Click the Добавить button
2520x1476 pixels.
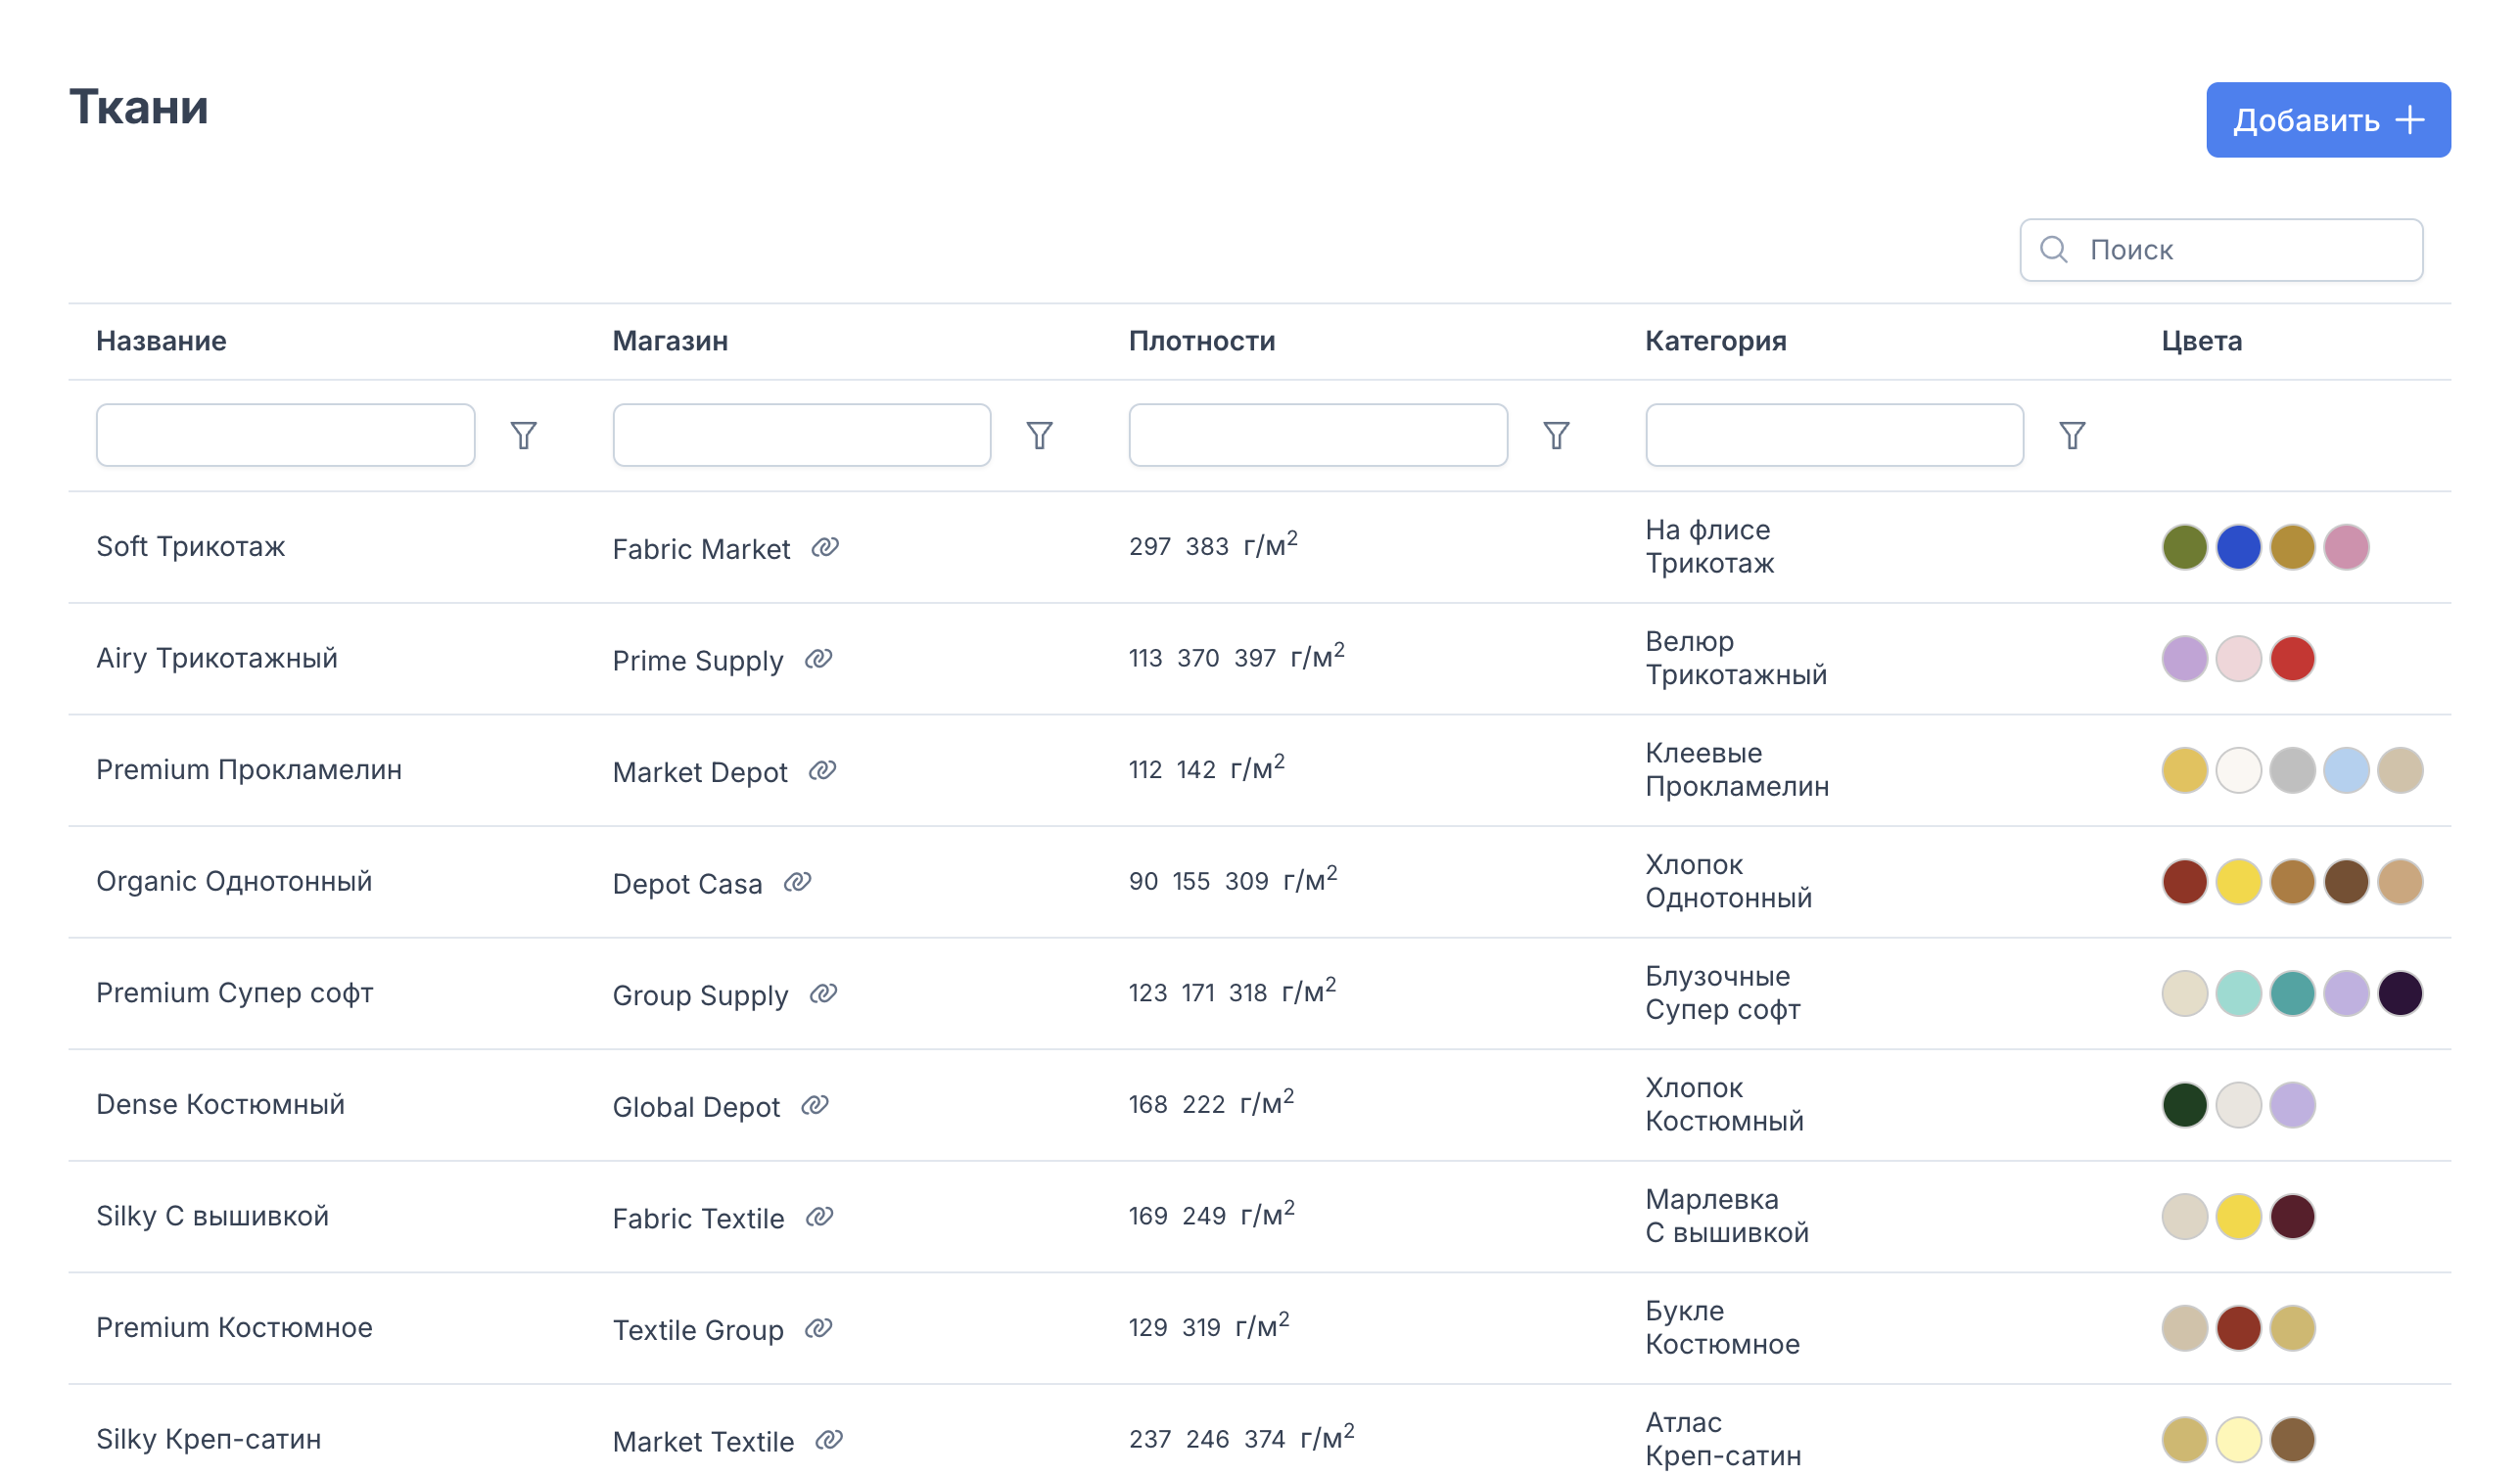(2328, 120)
